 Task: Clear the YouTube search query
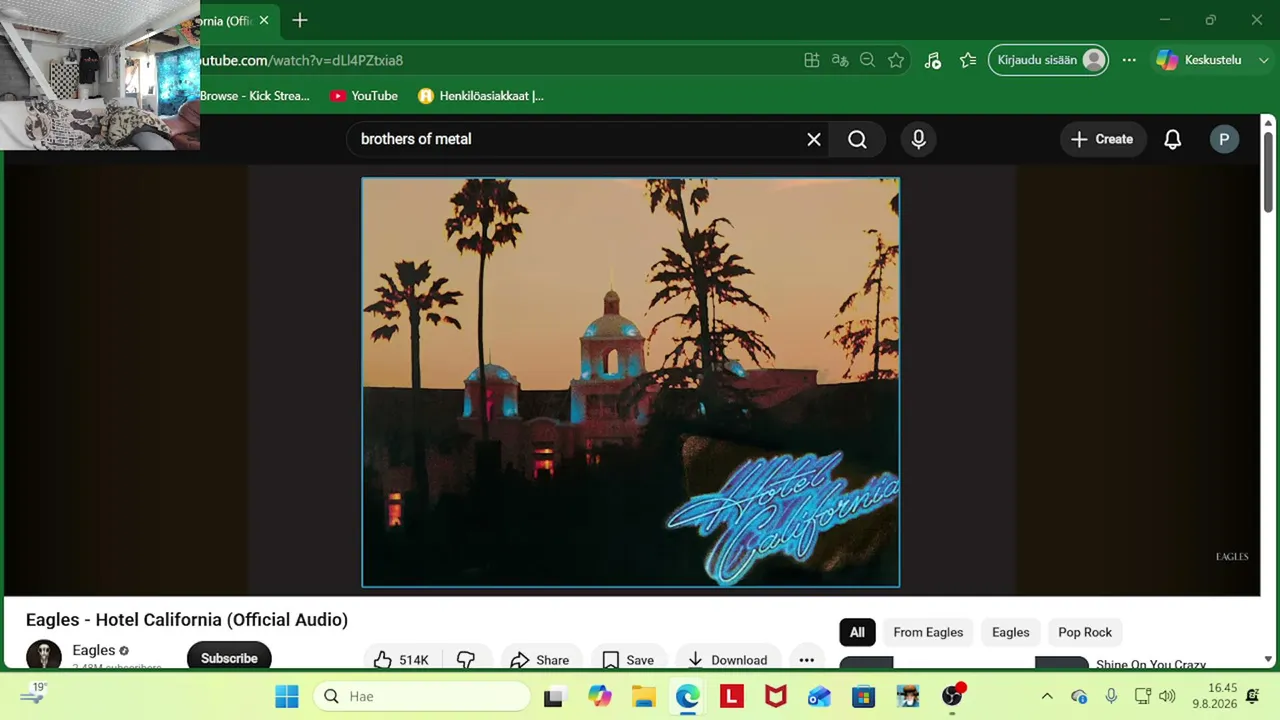[814, 139]
